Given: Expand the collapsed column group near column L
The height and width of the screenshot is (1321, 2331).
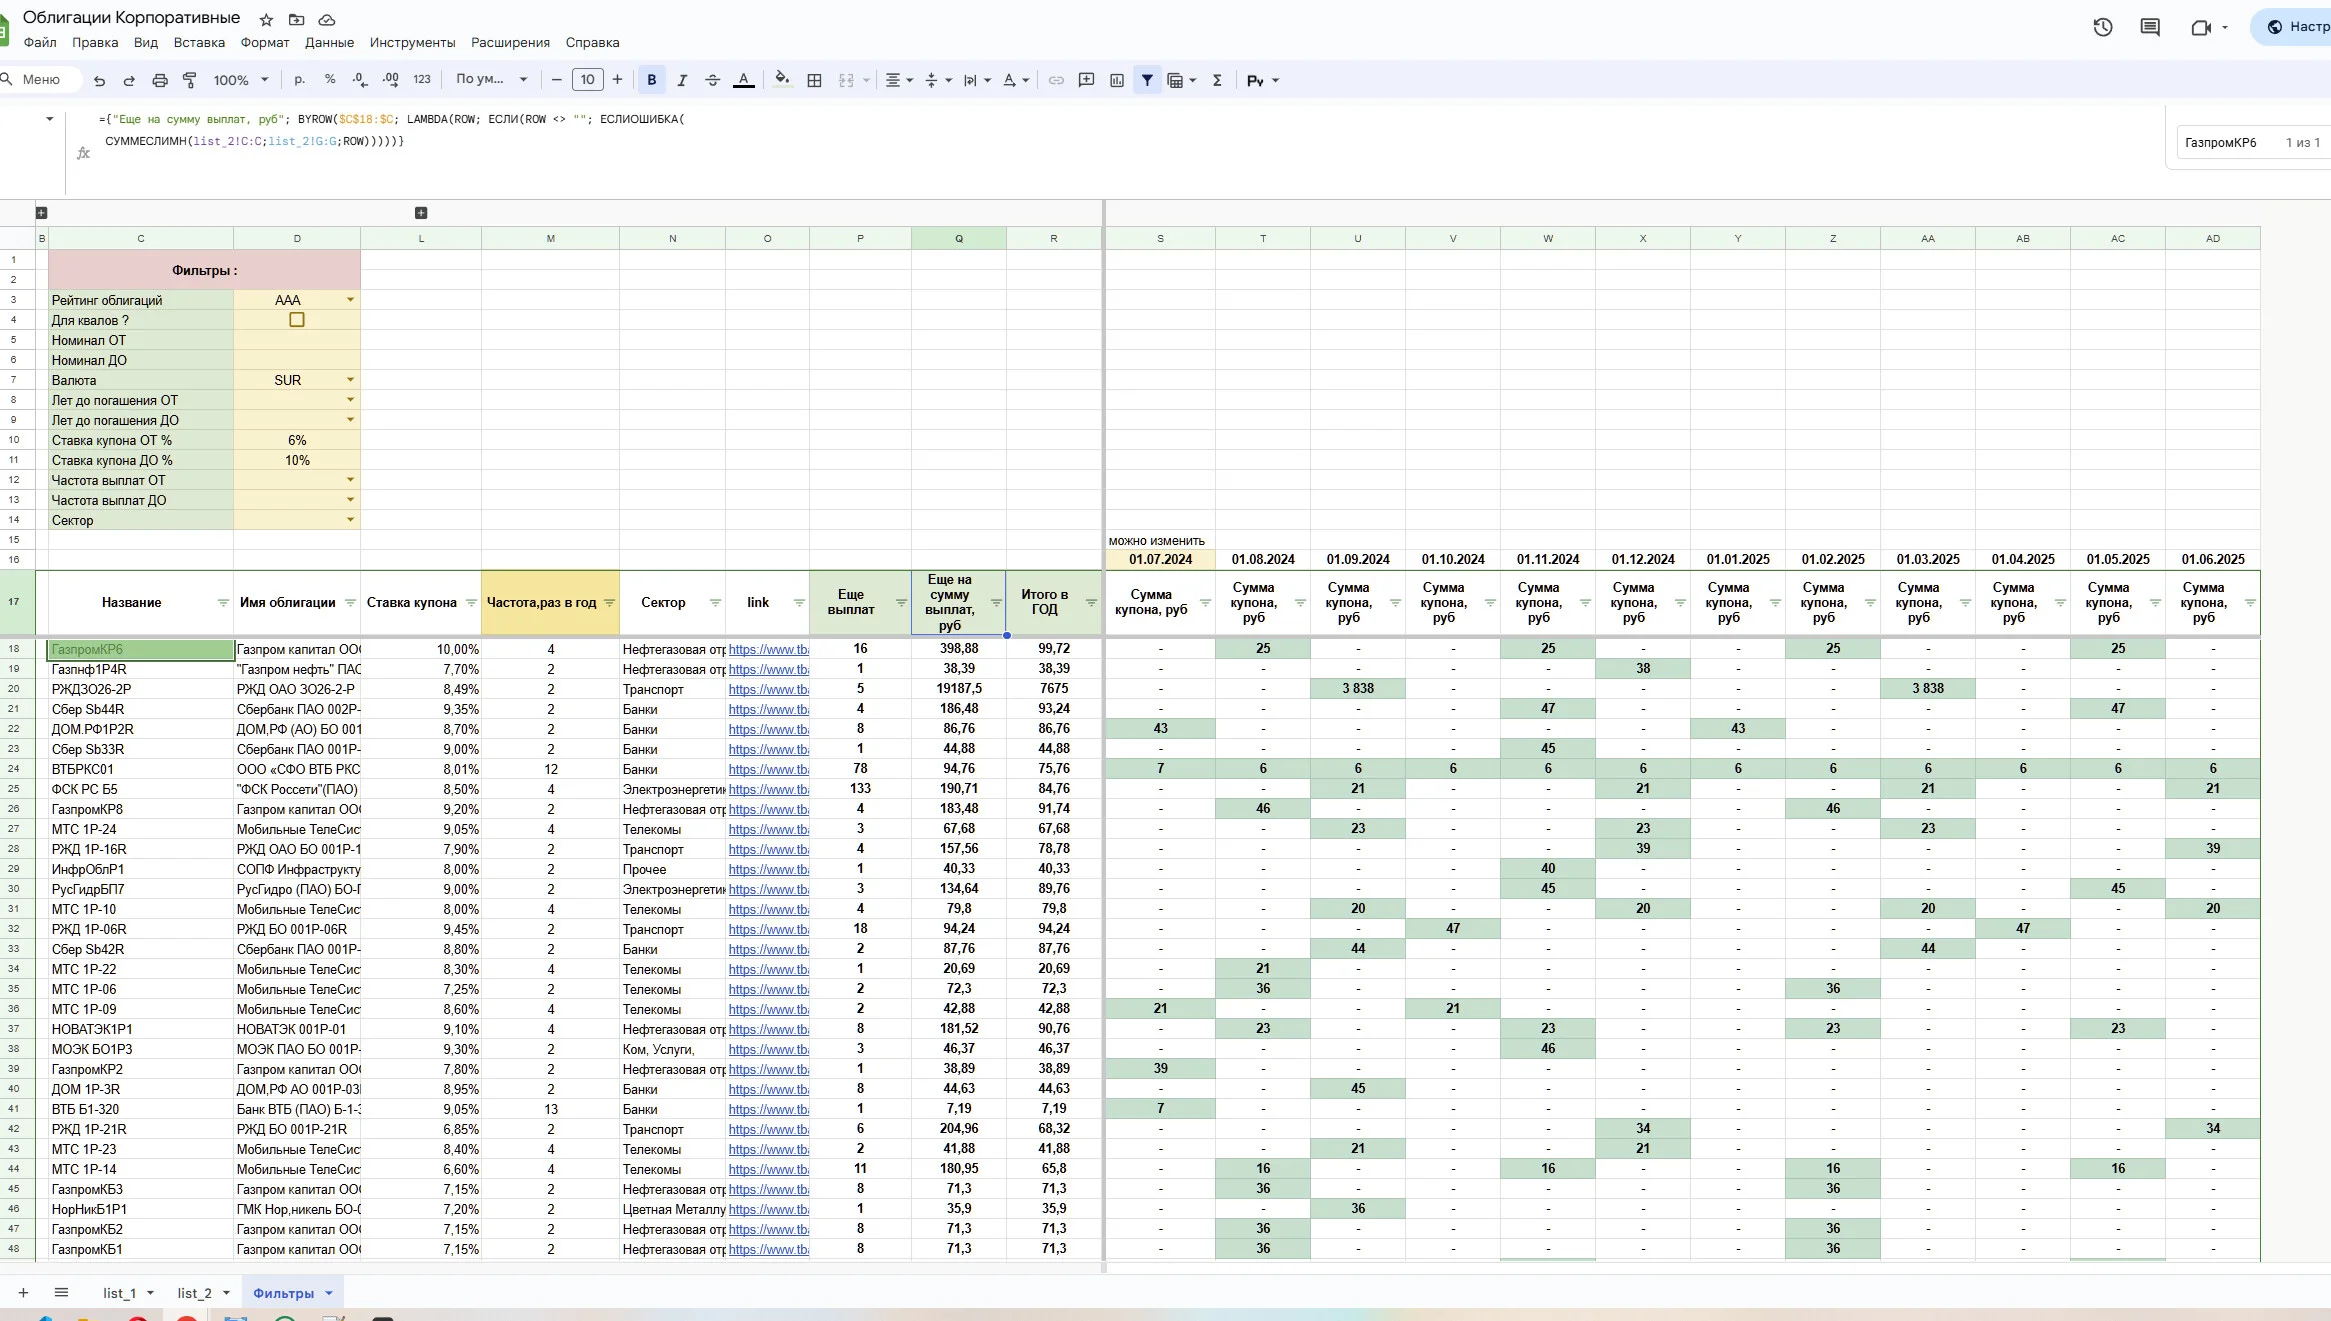Looking at the screenshot, I should click(x=421, y=213).
